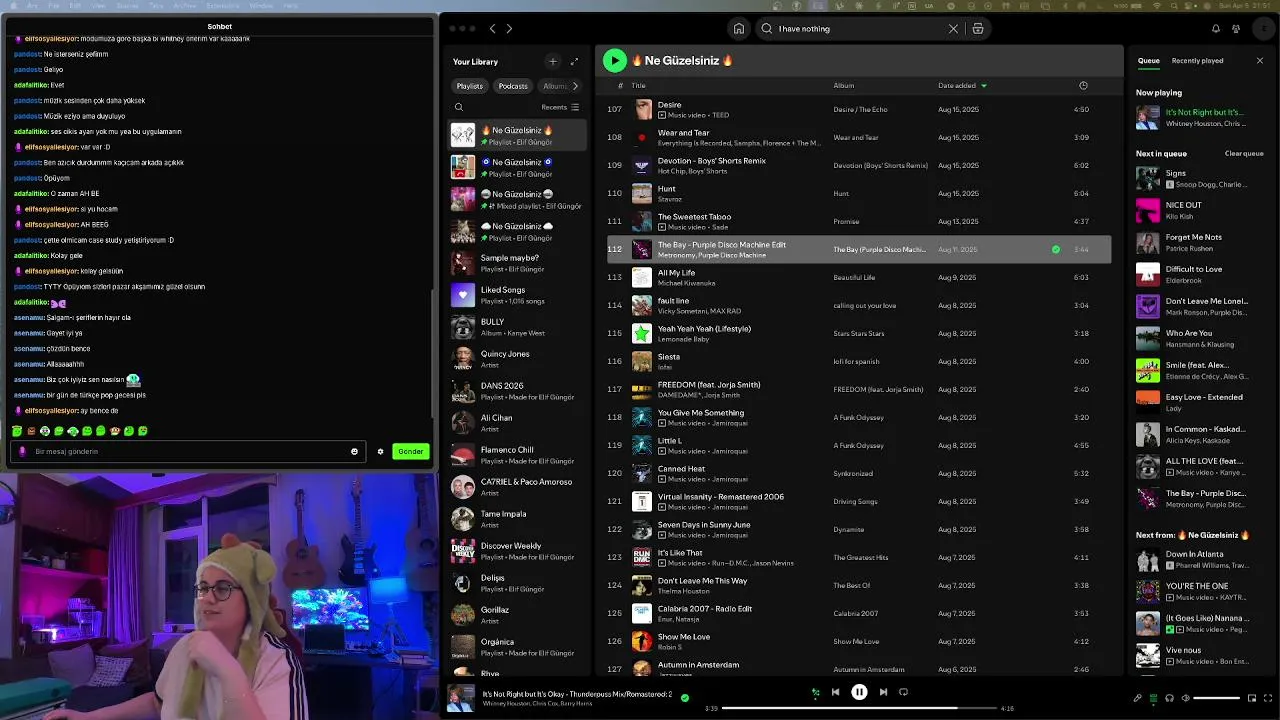Play the Ne Güzelsiniz playlist

[x=614, y=61]
